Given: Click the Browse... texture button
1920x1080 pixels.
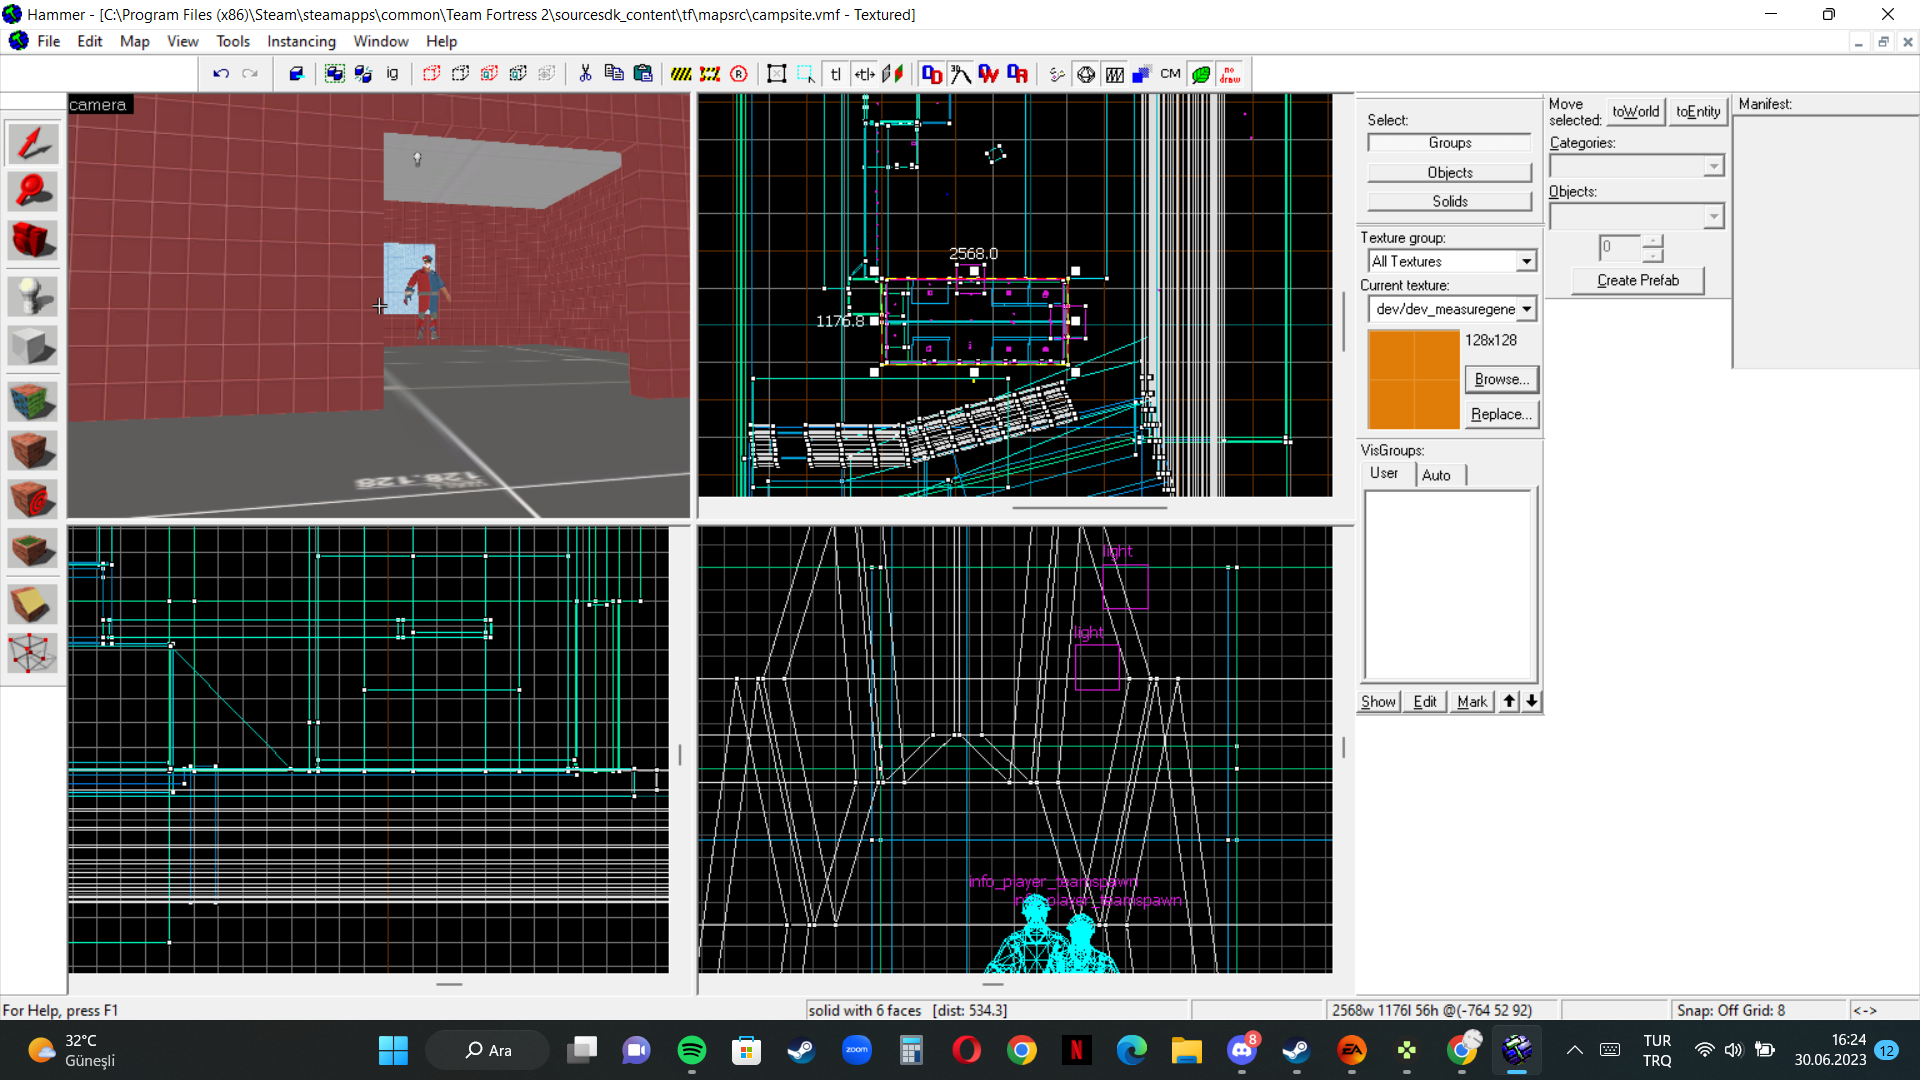Looking at the screenshot, I should [1501, 379].
